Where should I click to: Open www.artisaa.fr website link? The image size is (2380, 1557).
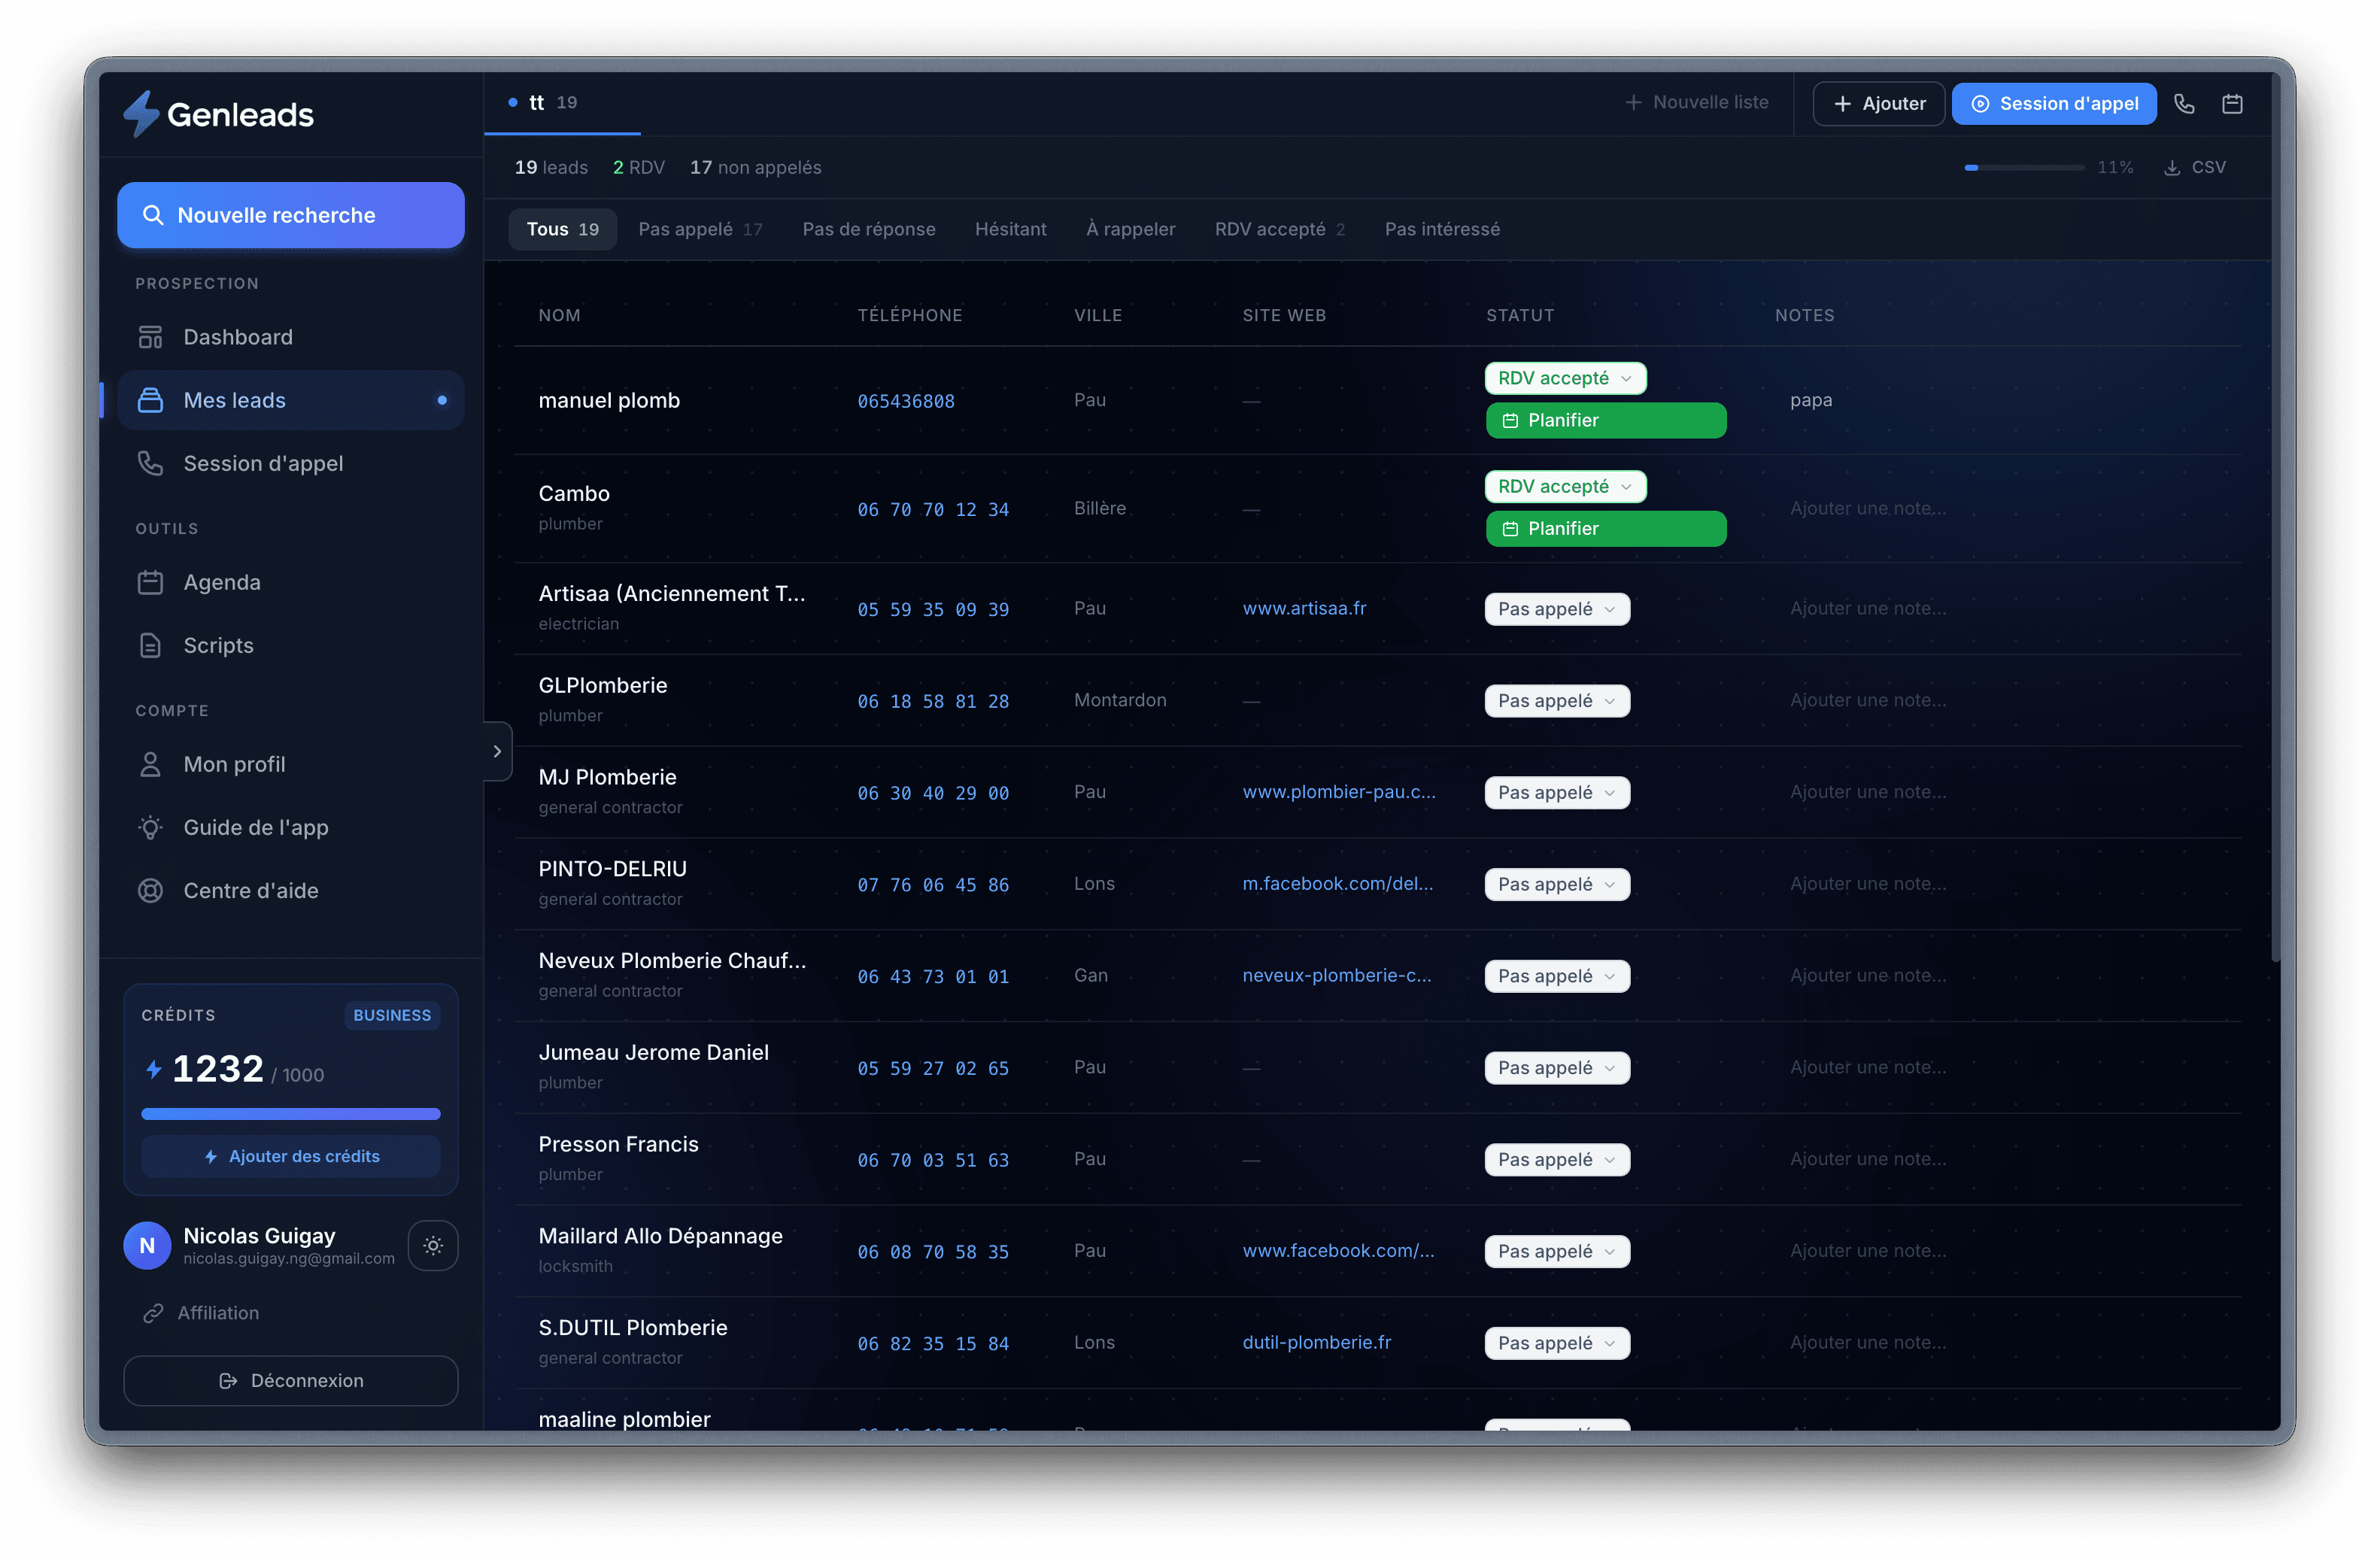coord(1304,608)
